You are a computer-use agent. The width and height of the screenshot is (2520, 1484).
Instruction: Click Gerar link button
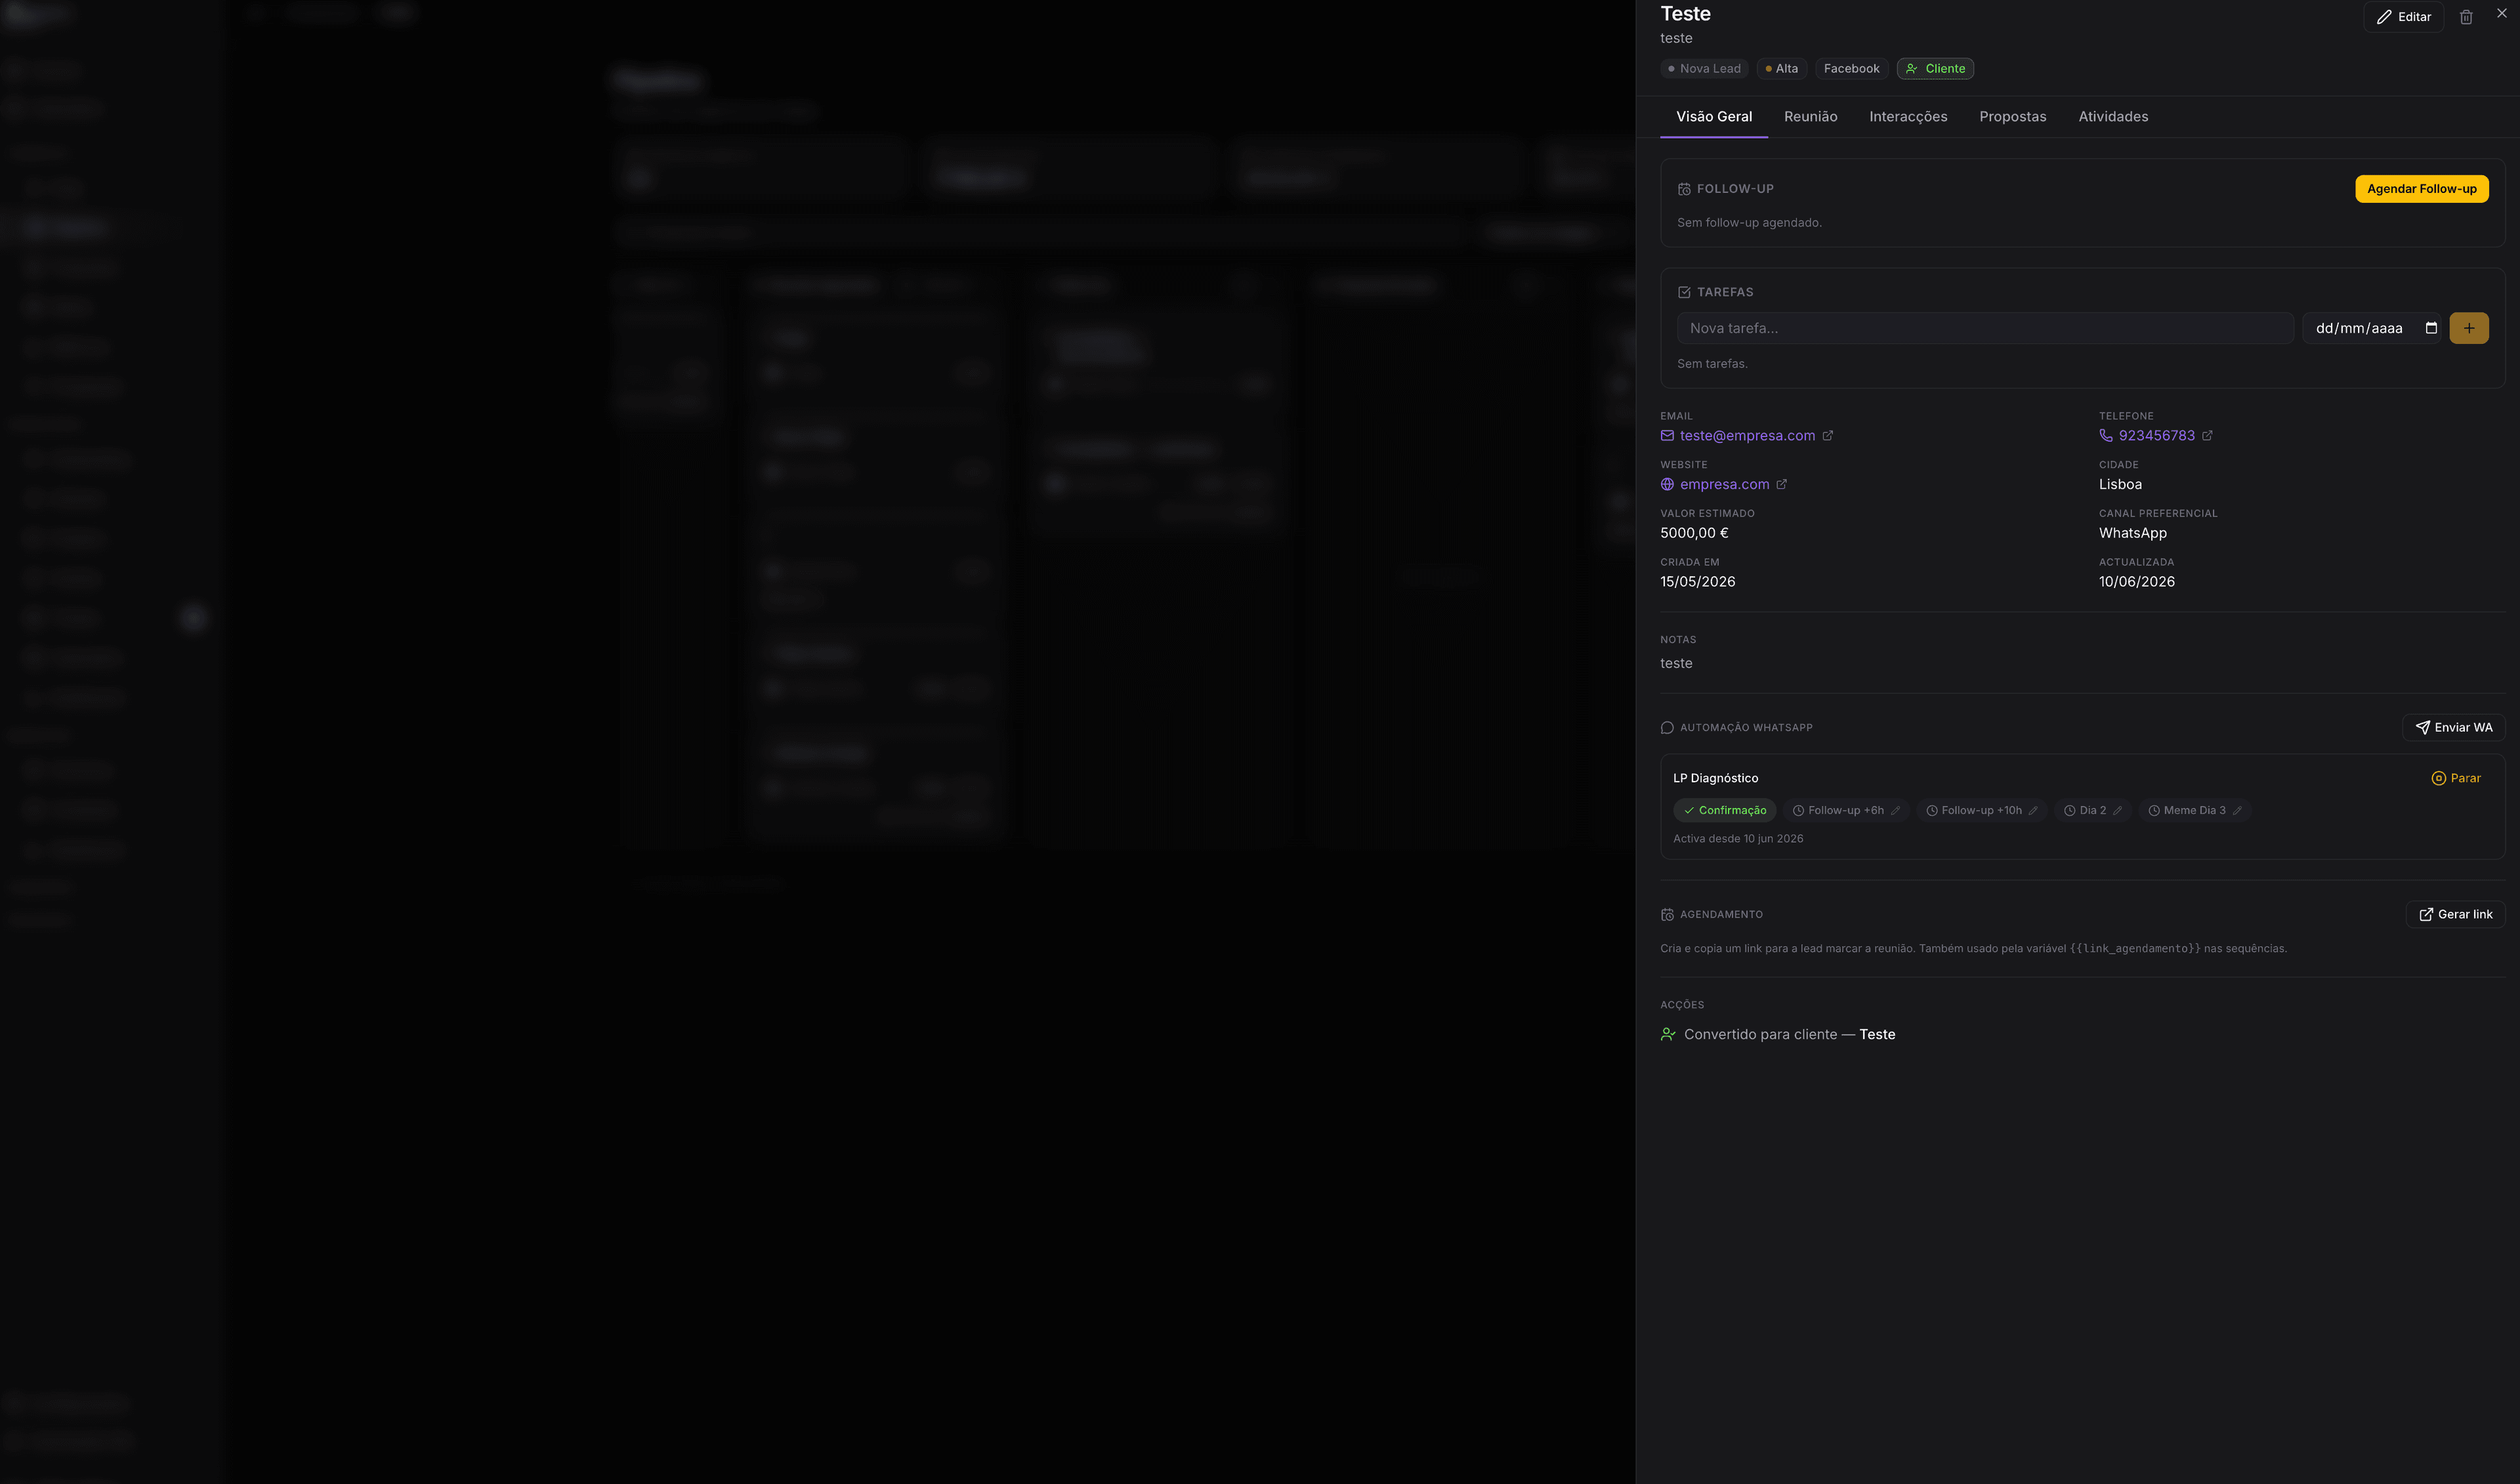click(x=2455, y=914)
